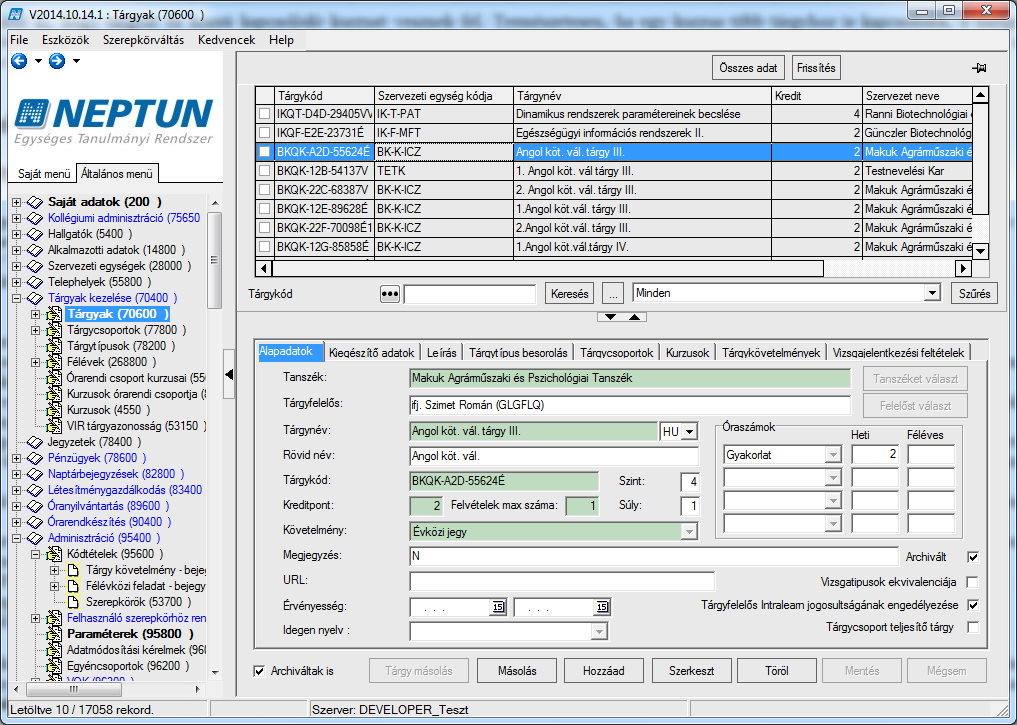Check the row checkbox for IKQT-D4D-29405VV
This screenshot has height=725, width=1017.
tap(264, 113)
